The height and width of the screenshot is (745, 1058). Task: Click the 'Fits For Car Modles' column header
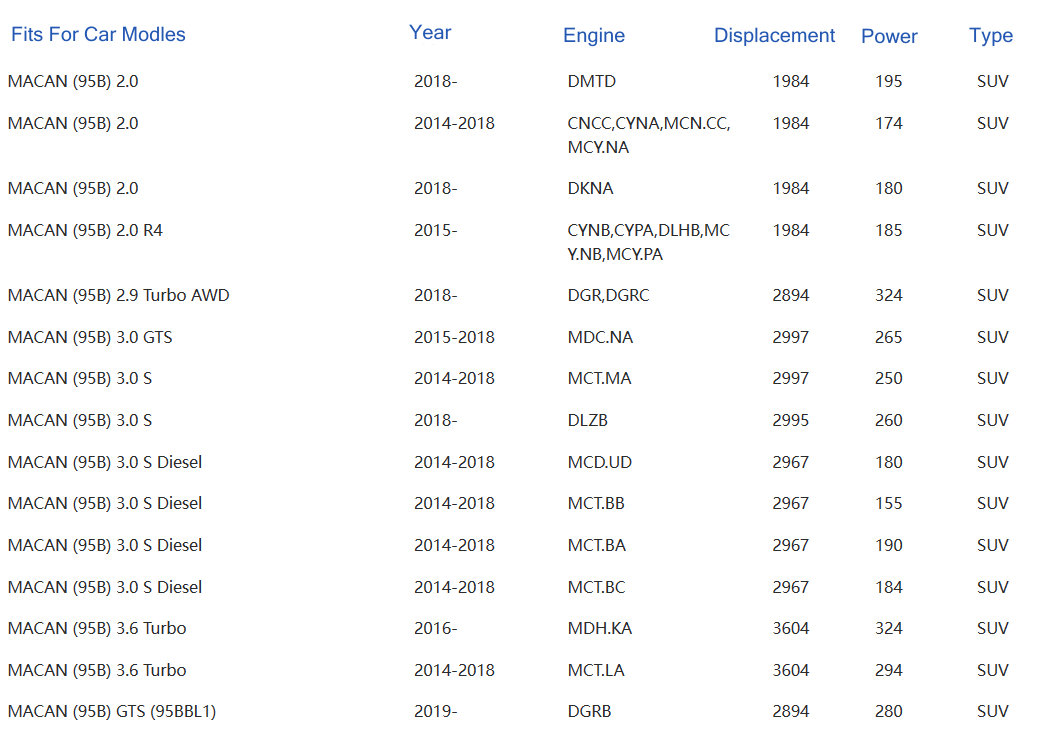click(x=98, y=34)
